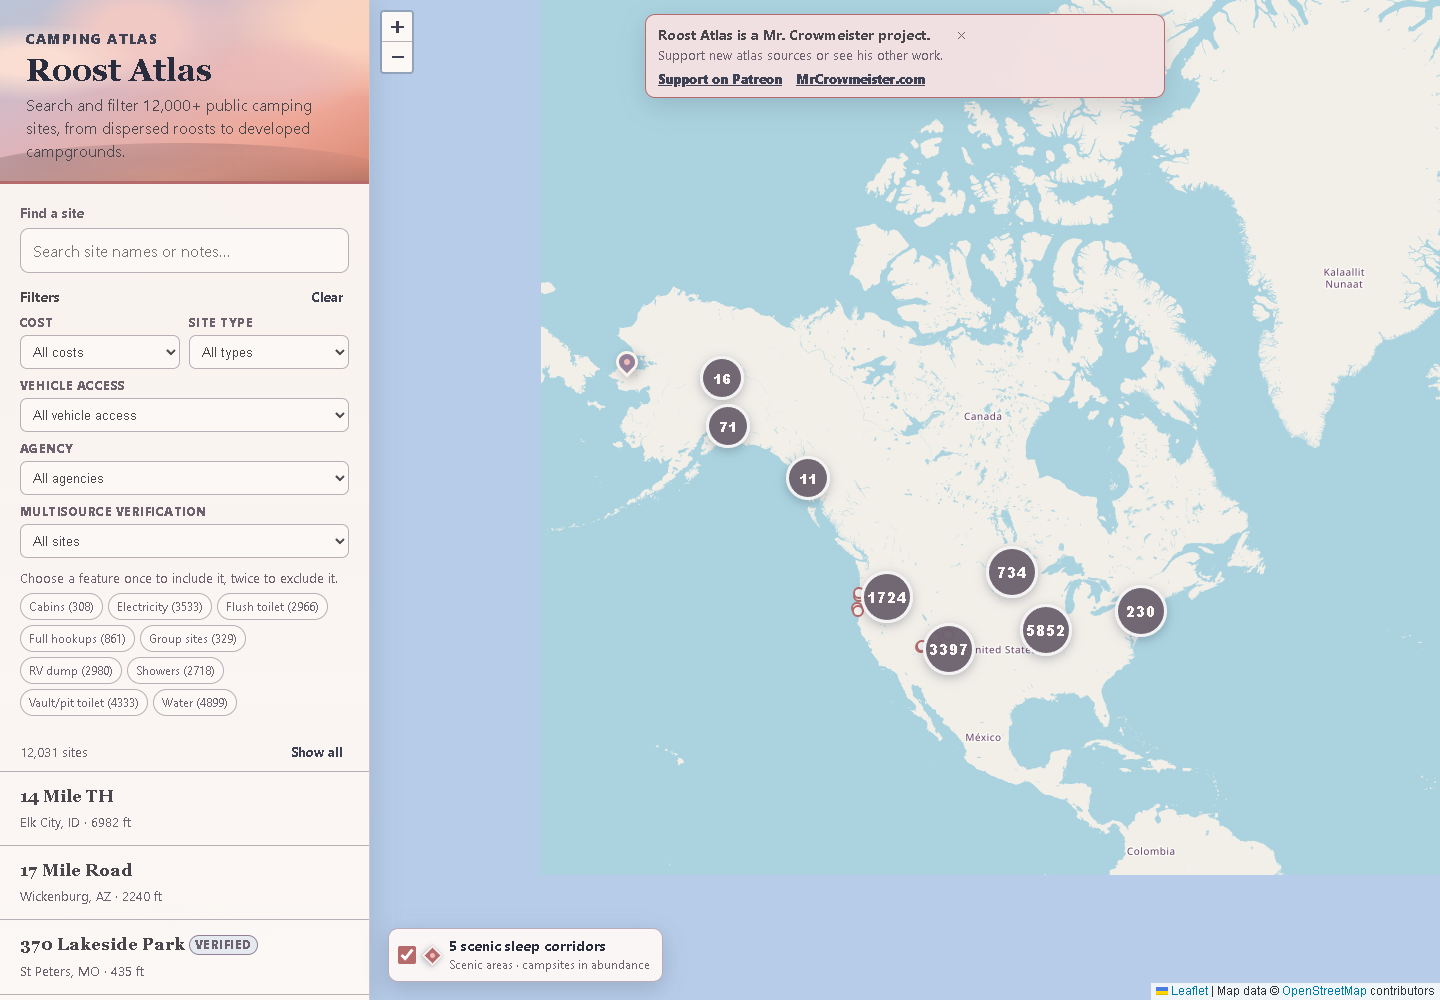Toggle the Vault/pit toilet (4333) filter

pyautogui.click(x=84, y=703)
